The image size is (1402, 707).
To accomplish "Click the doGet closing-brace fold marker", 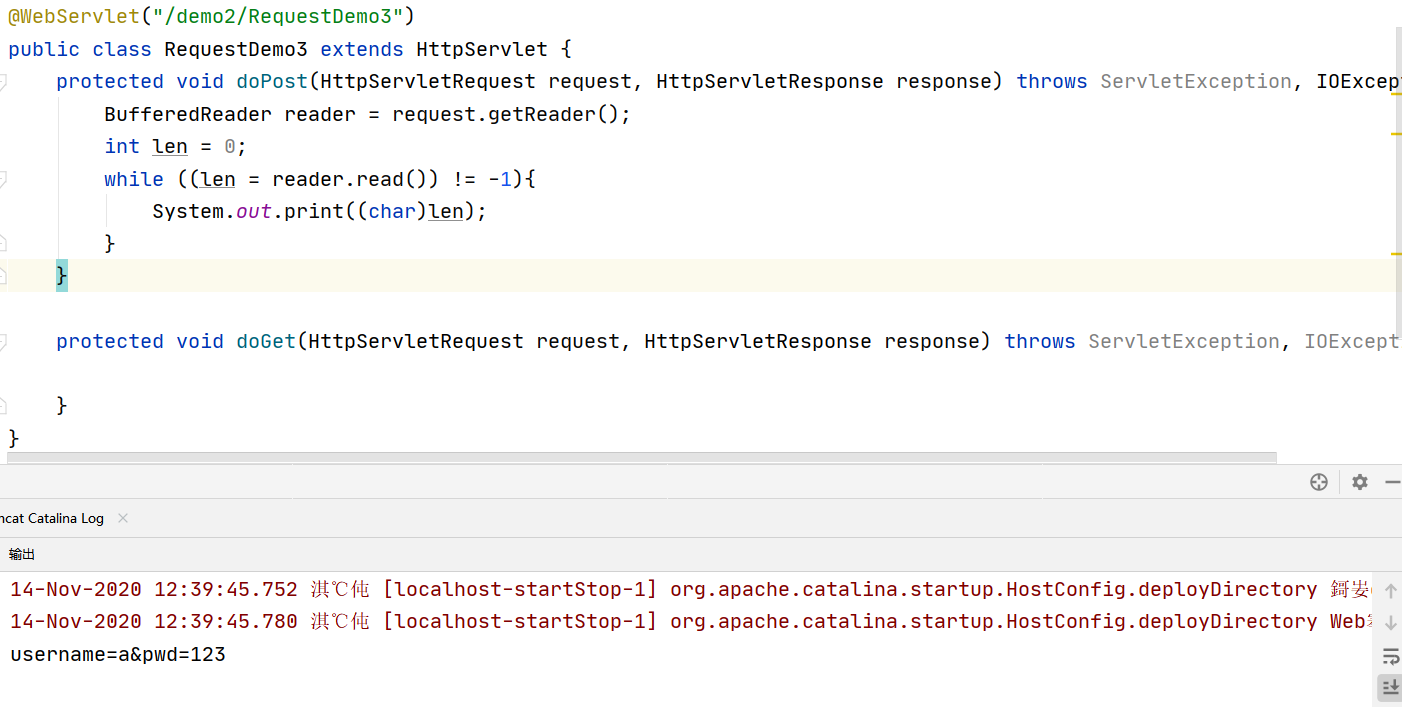I will (x=3, y=405).
